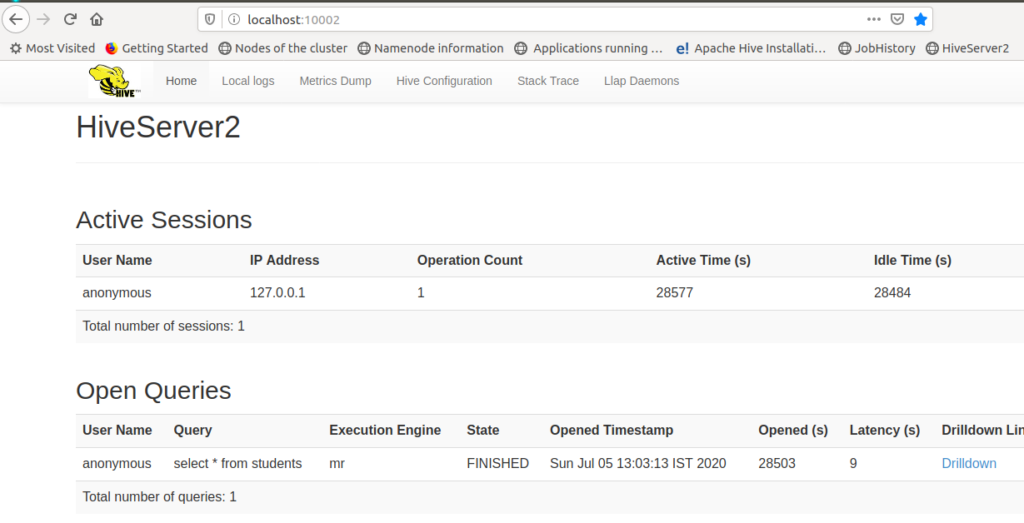View the Stack Trace page

tap(548, 81)
